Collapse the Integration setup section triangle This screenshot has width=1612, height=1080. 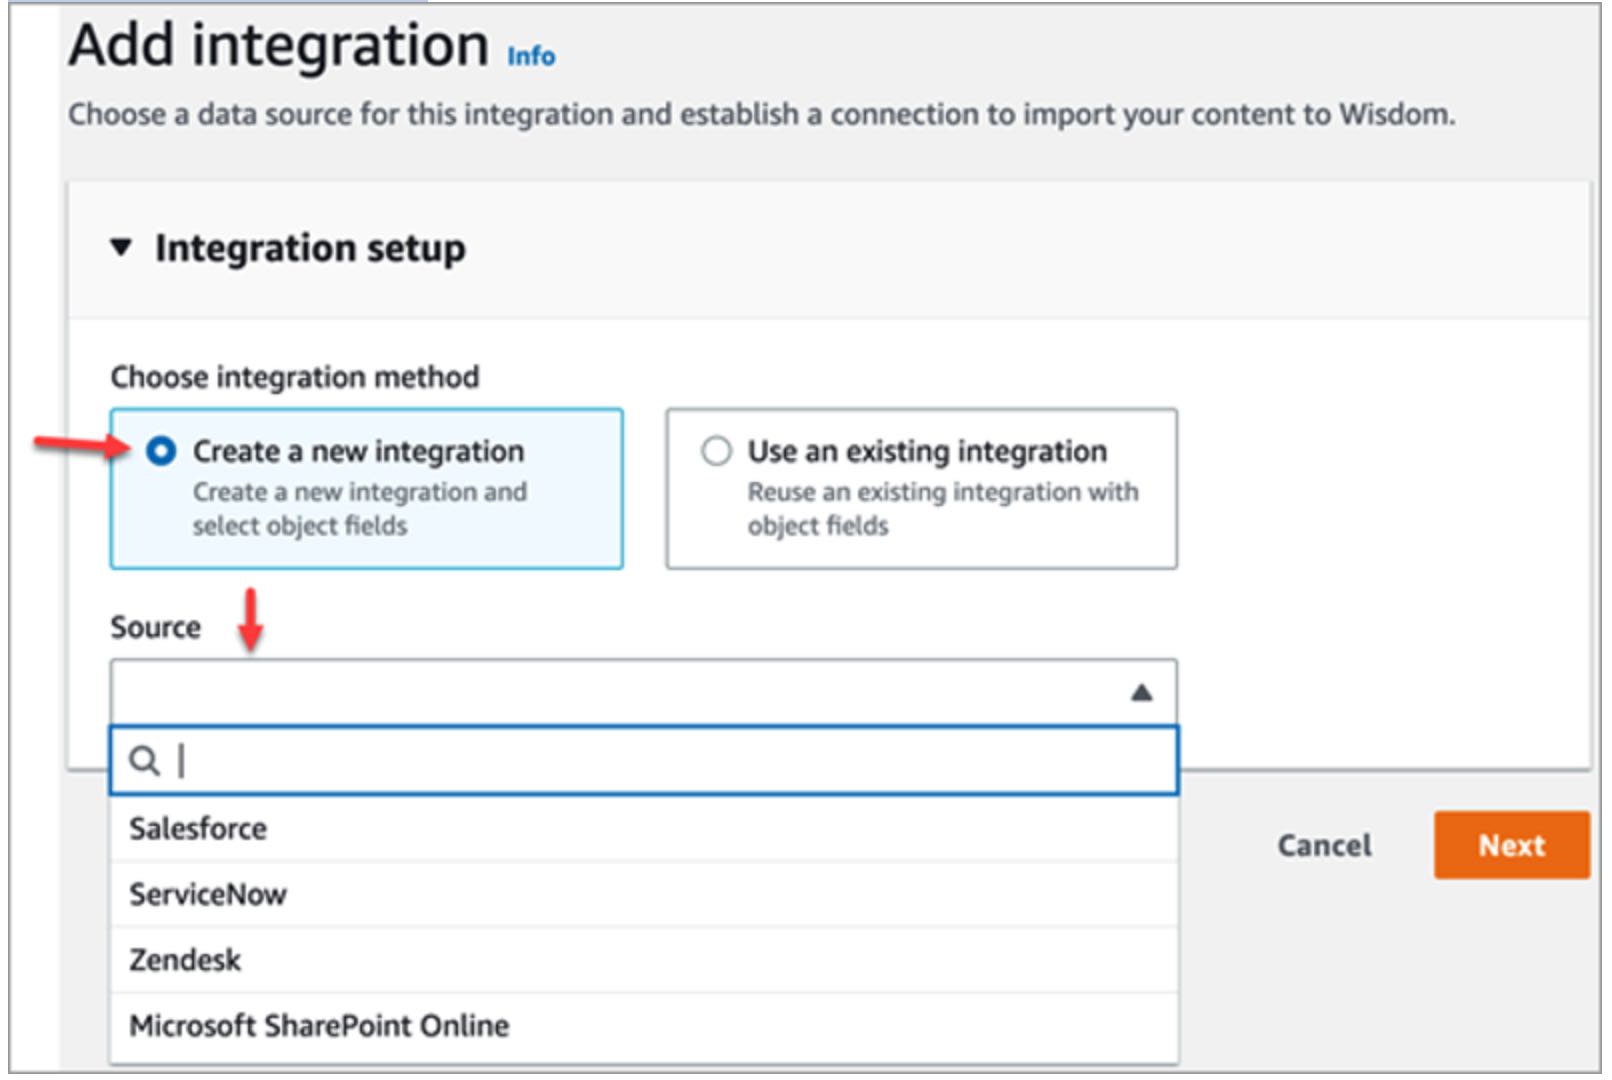121,247
